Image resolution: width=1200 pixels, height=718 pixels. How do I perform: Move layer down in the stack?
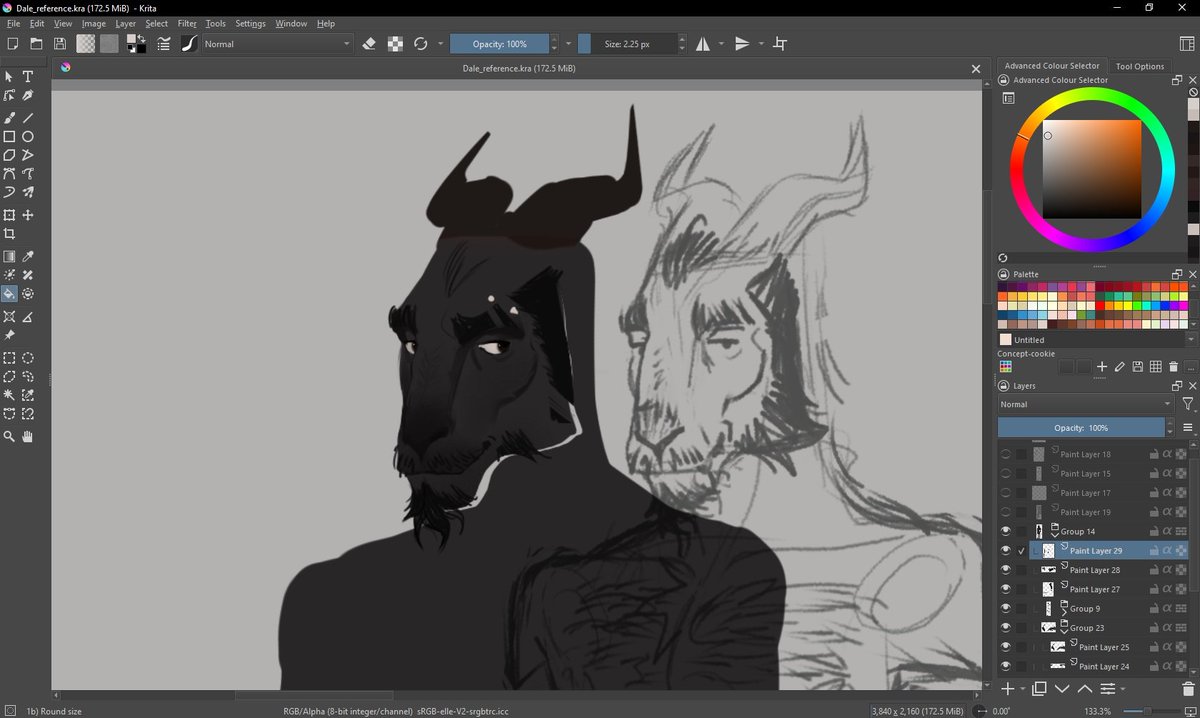coord(1062,688)
